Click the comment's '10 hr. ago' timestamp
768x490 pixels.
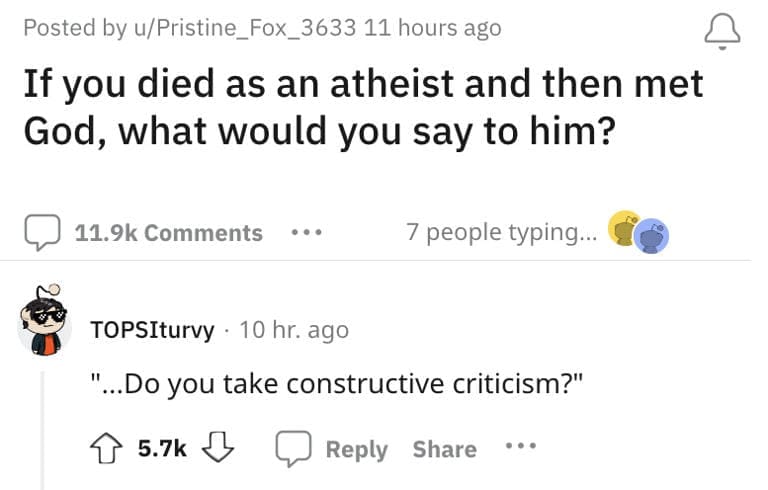(294, 329)
